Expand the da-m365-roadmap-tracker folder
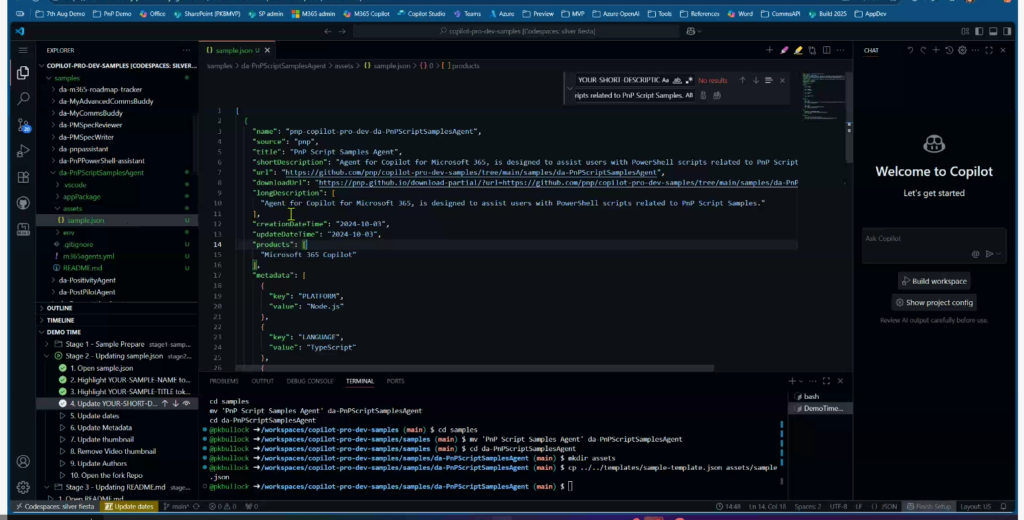Viewport: 1024px width, 520px height. (x=54, y=89)
